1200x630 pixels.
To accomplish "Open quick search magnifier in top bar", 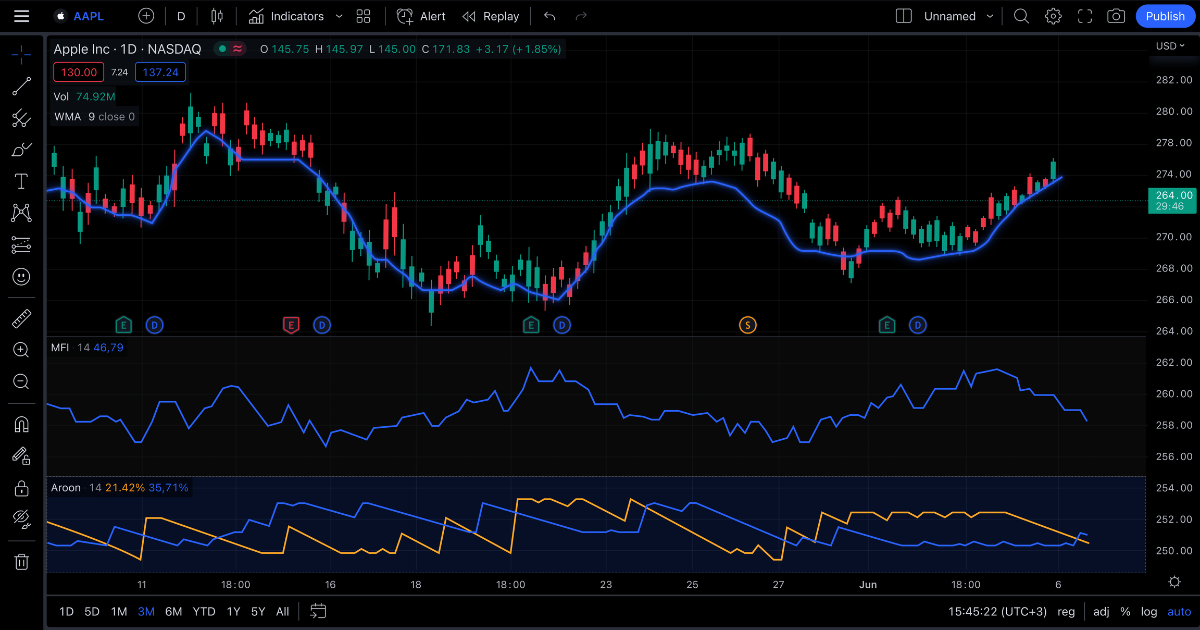I will 1021,16.
